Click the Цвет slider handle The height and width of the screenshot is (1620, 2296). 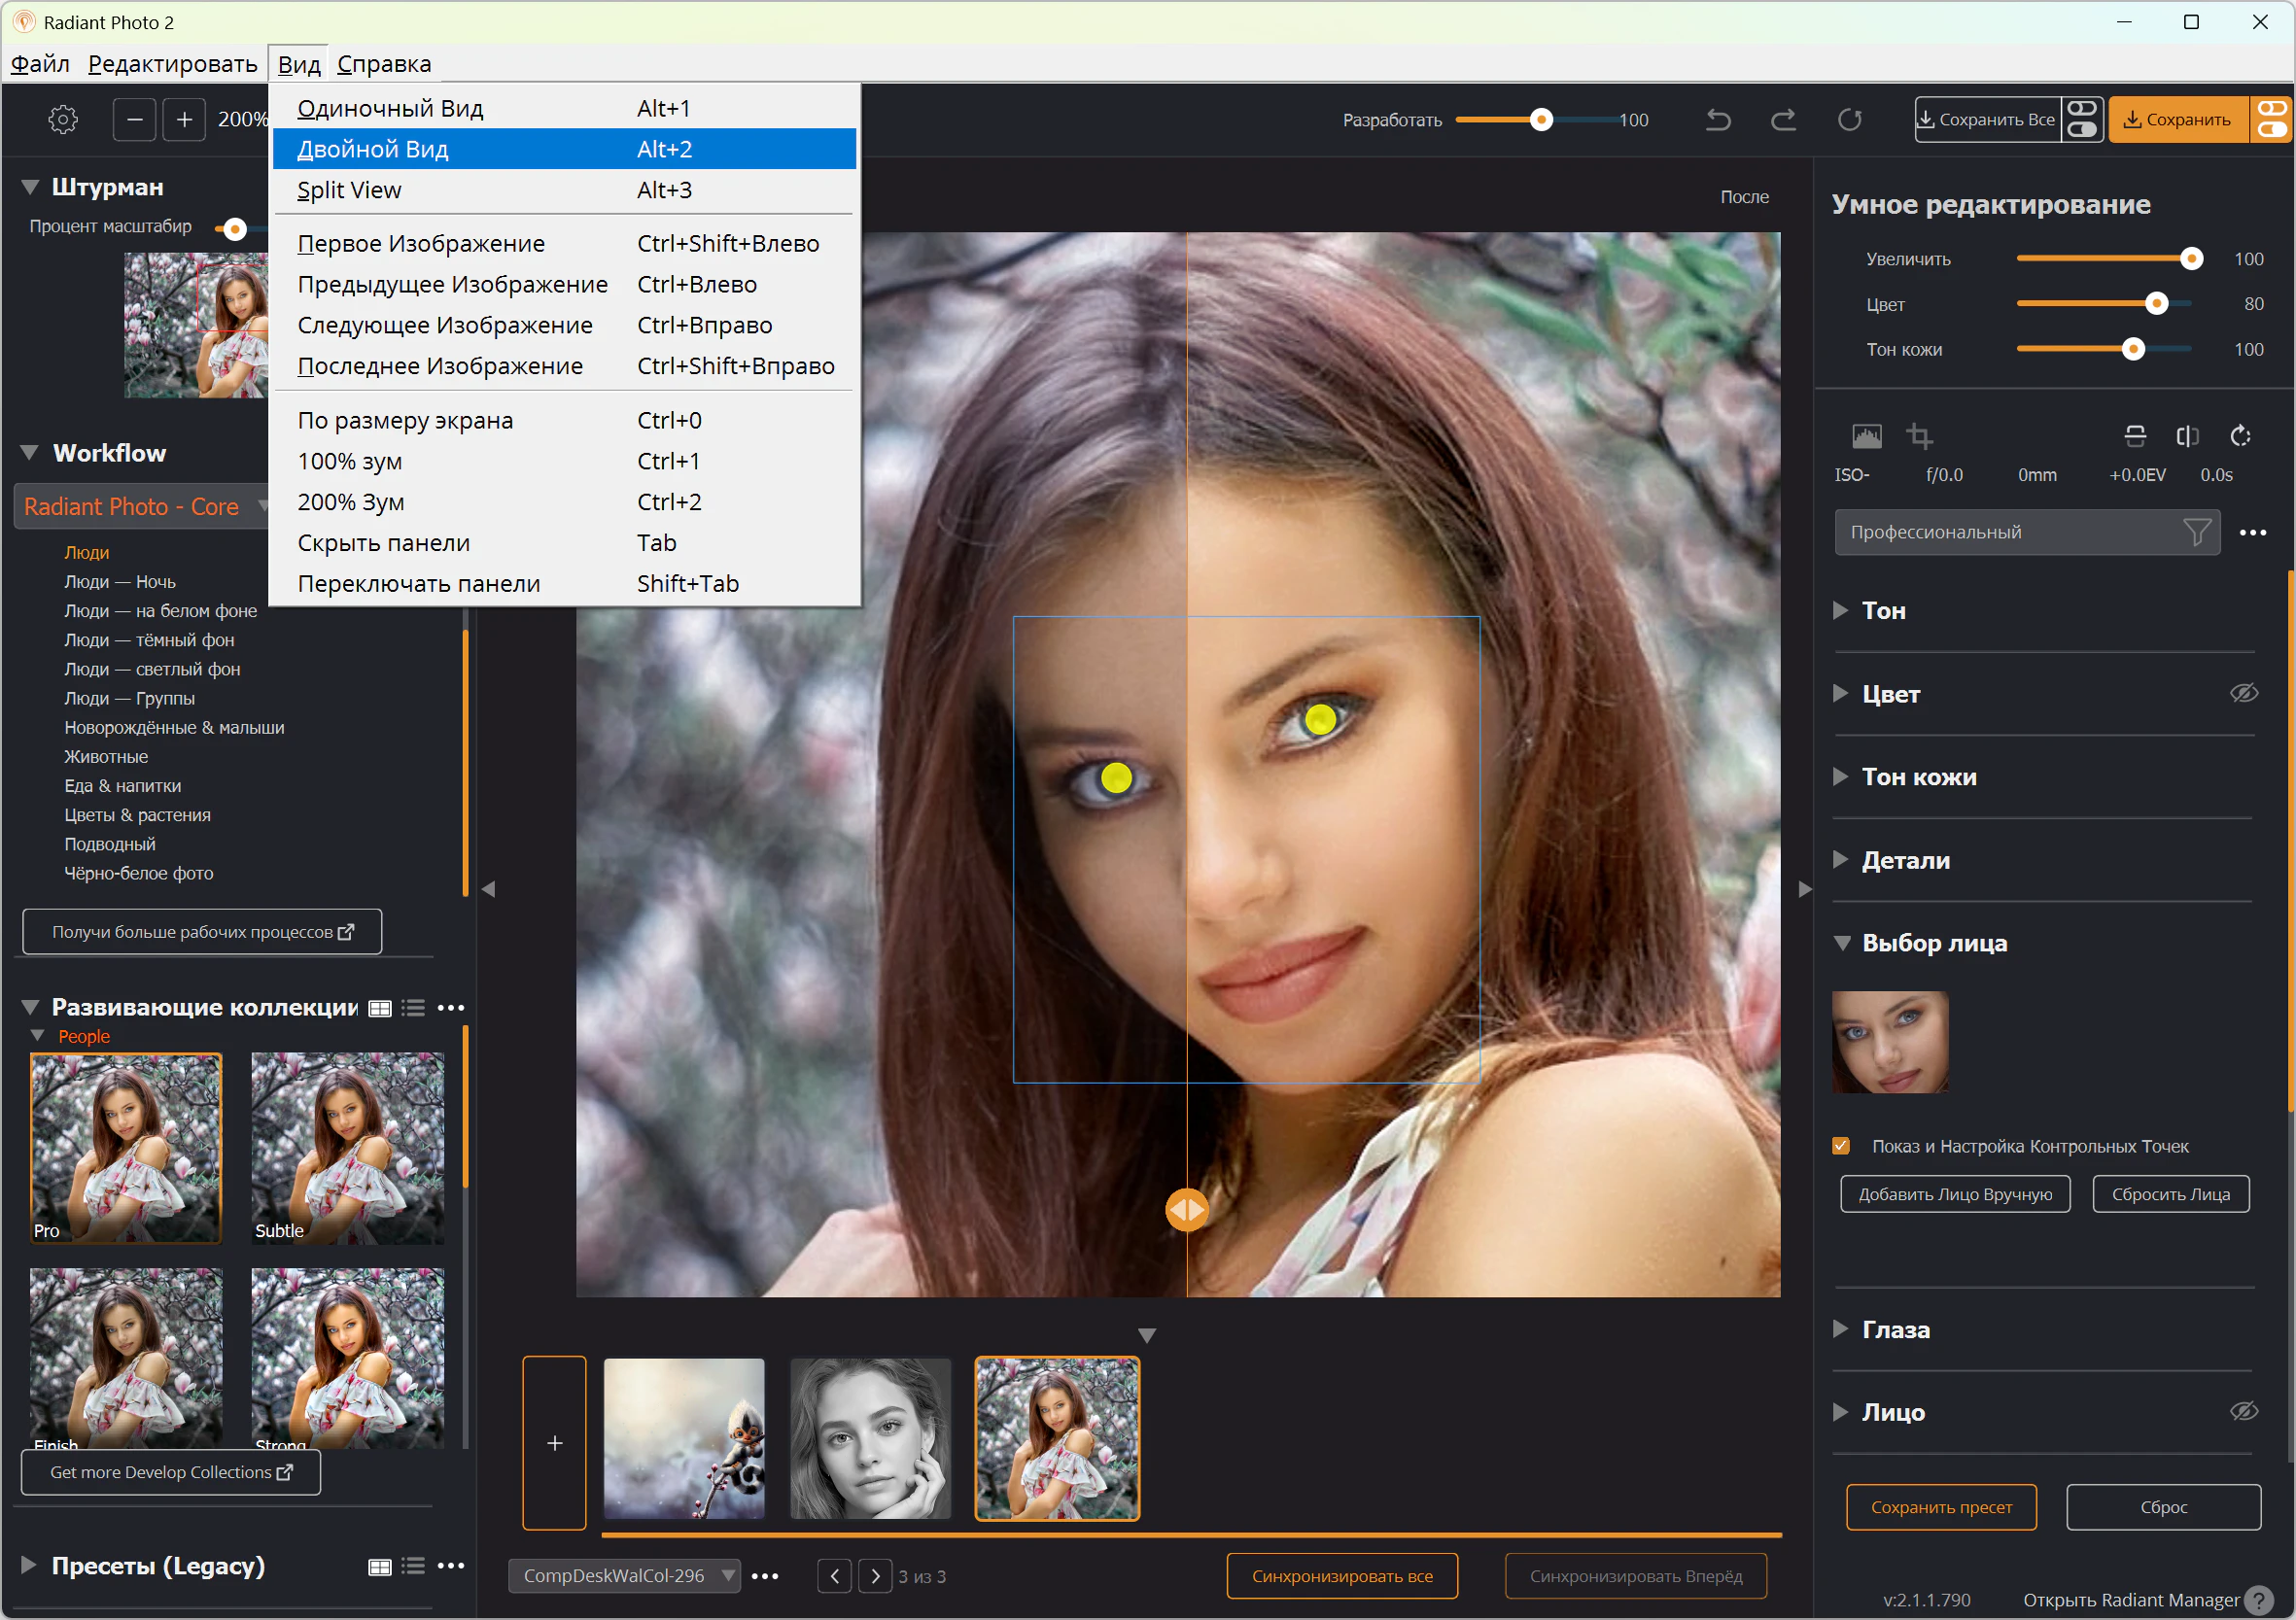(x=2156, y=304)
